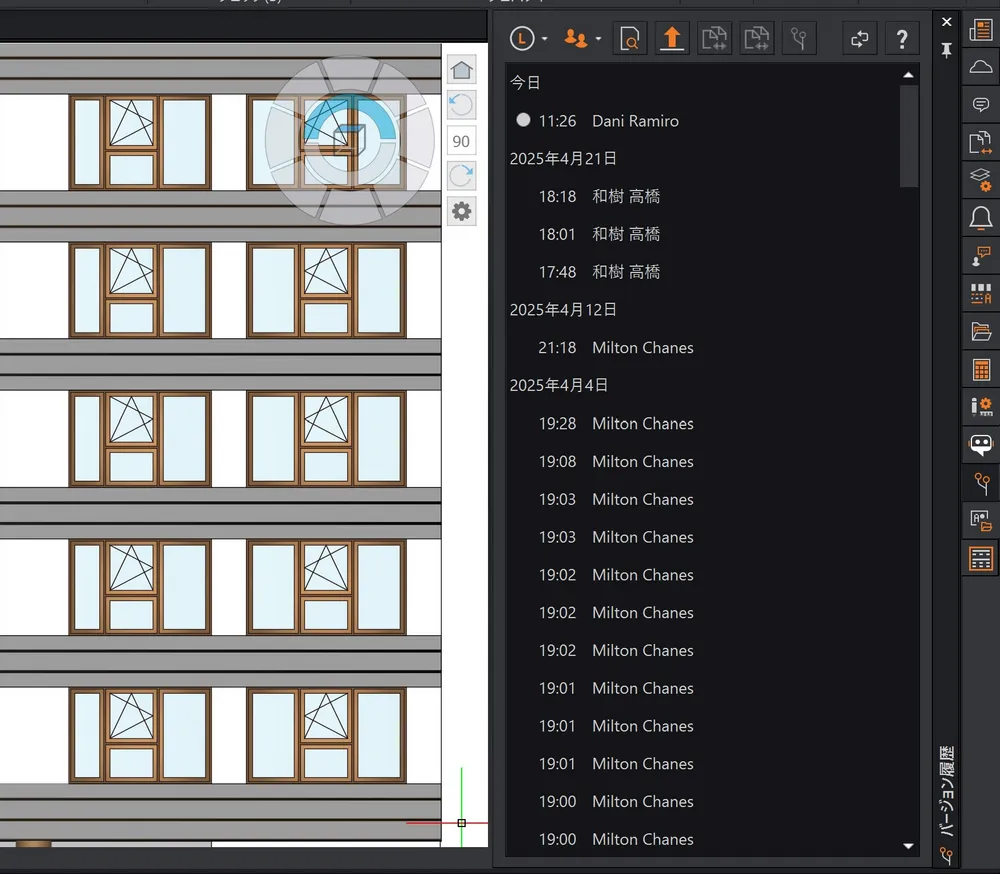Open the layers with gear palette
The height and width of the screenshot is (874, 1000).
tap(980, 180)
